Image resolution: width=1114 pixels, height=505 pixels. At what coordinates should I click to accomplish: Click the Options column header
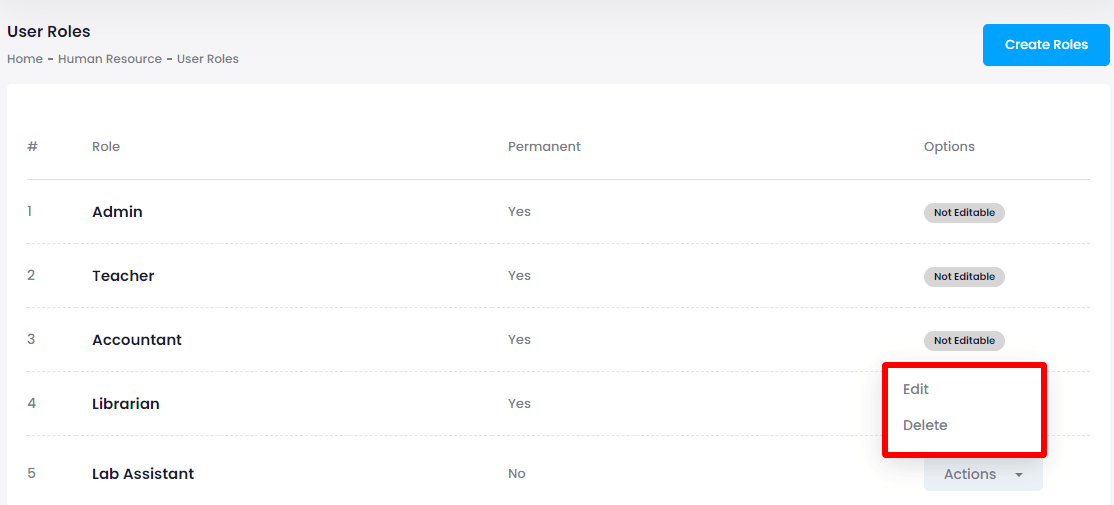(x=949, y=146)
